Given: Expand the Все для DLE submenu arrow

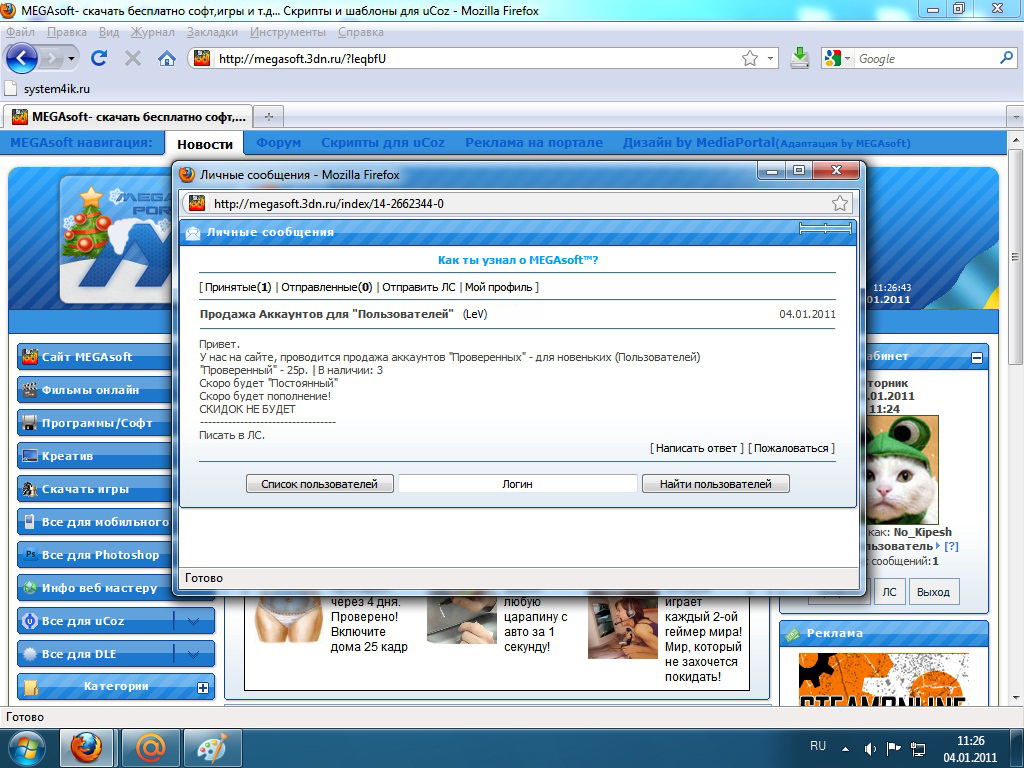Looking at the screenshot, I should point(193,654).
